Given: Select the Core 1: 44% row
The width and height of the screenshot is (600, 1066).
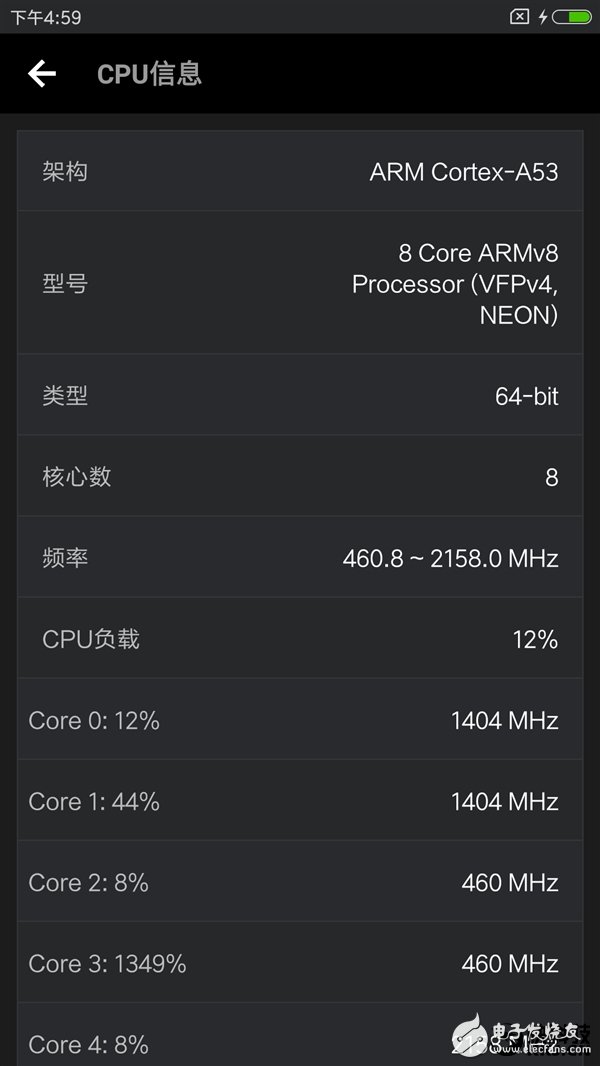Looking at the screenshot, I should [300, 801].
